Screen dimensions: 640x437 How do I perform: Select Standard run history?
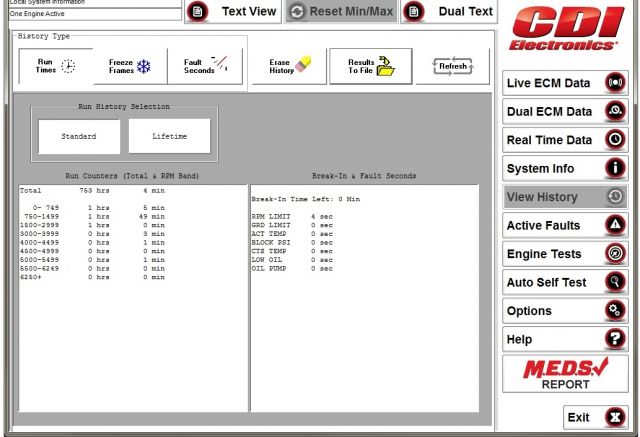(79, 136)
